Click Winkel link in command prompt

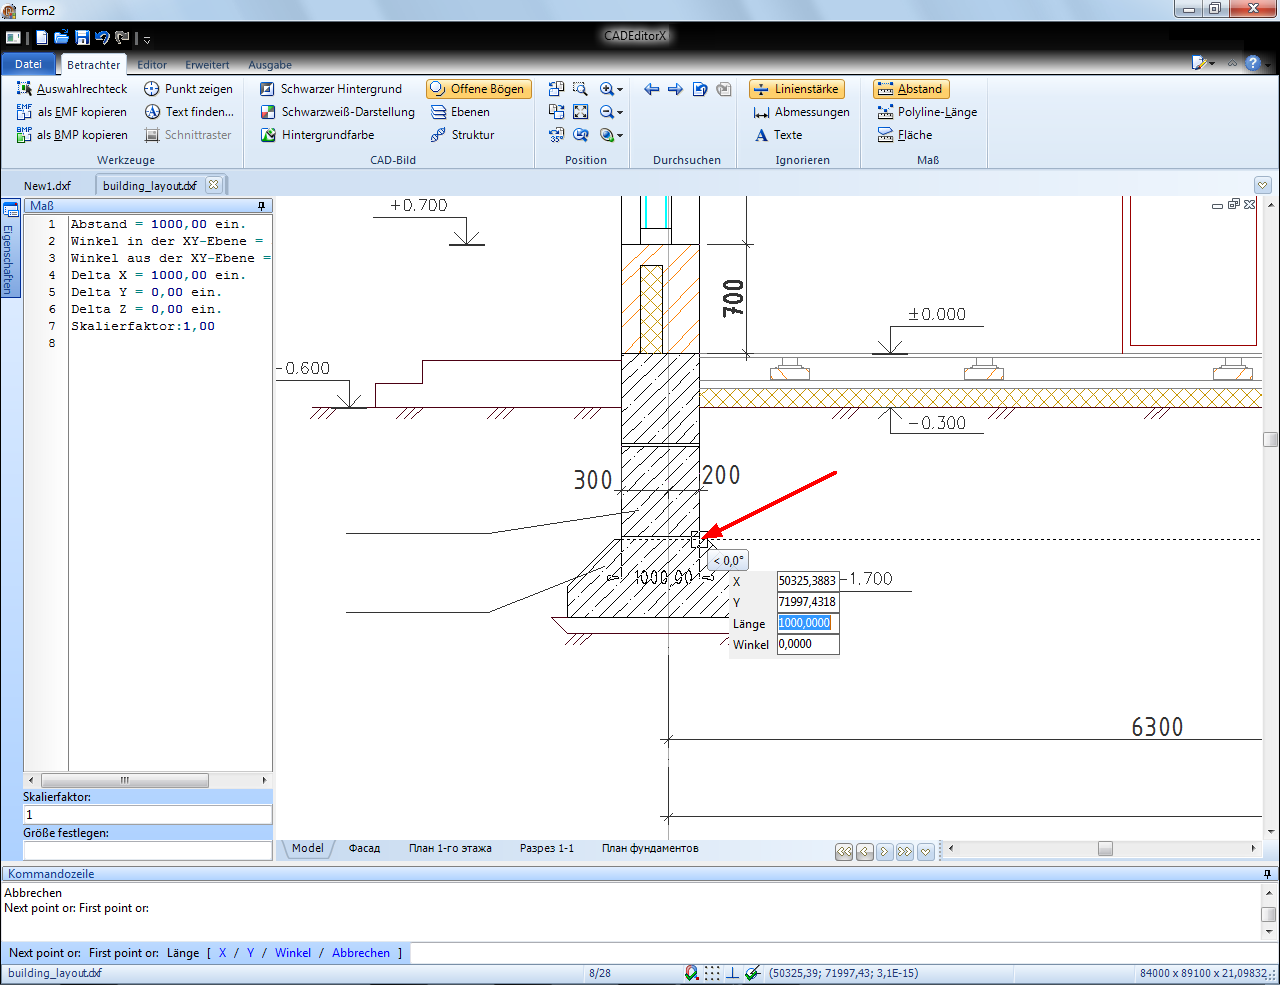coord(293,953)
